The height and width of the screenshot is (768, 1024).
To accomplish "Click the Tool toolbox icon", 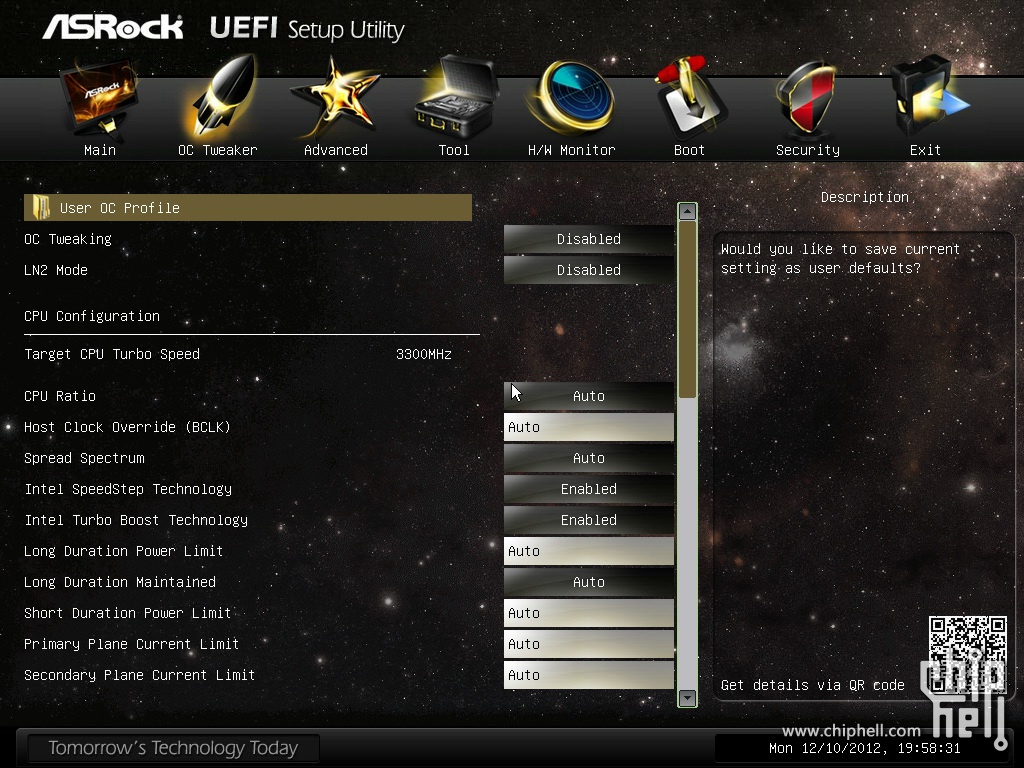I will (456, 97).
